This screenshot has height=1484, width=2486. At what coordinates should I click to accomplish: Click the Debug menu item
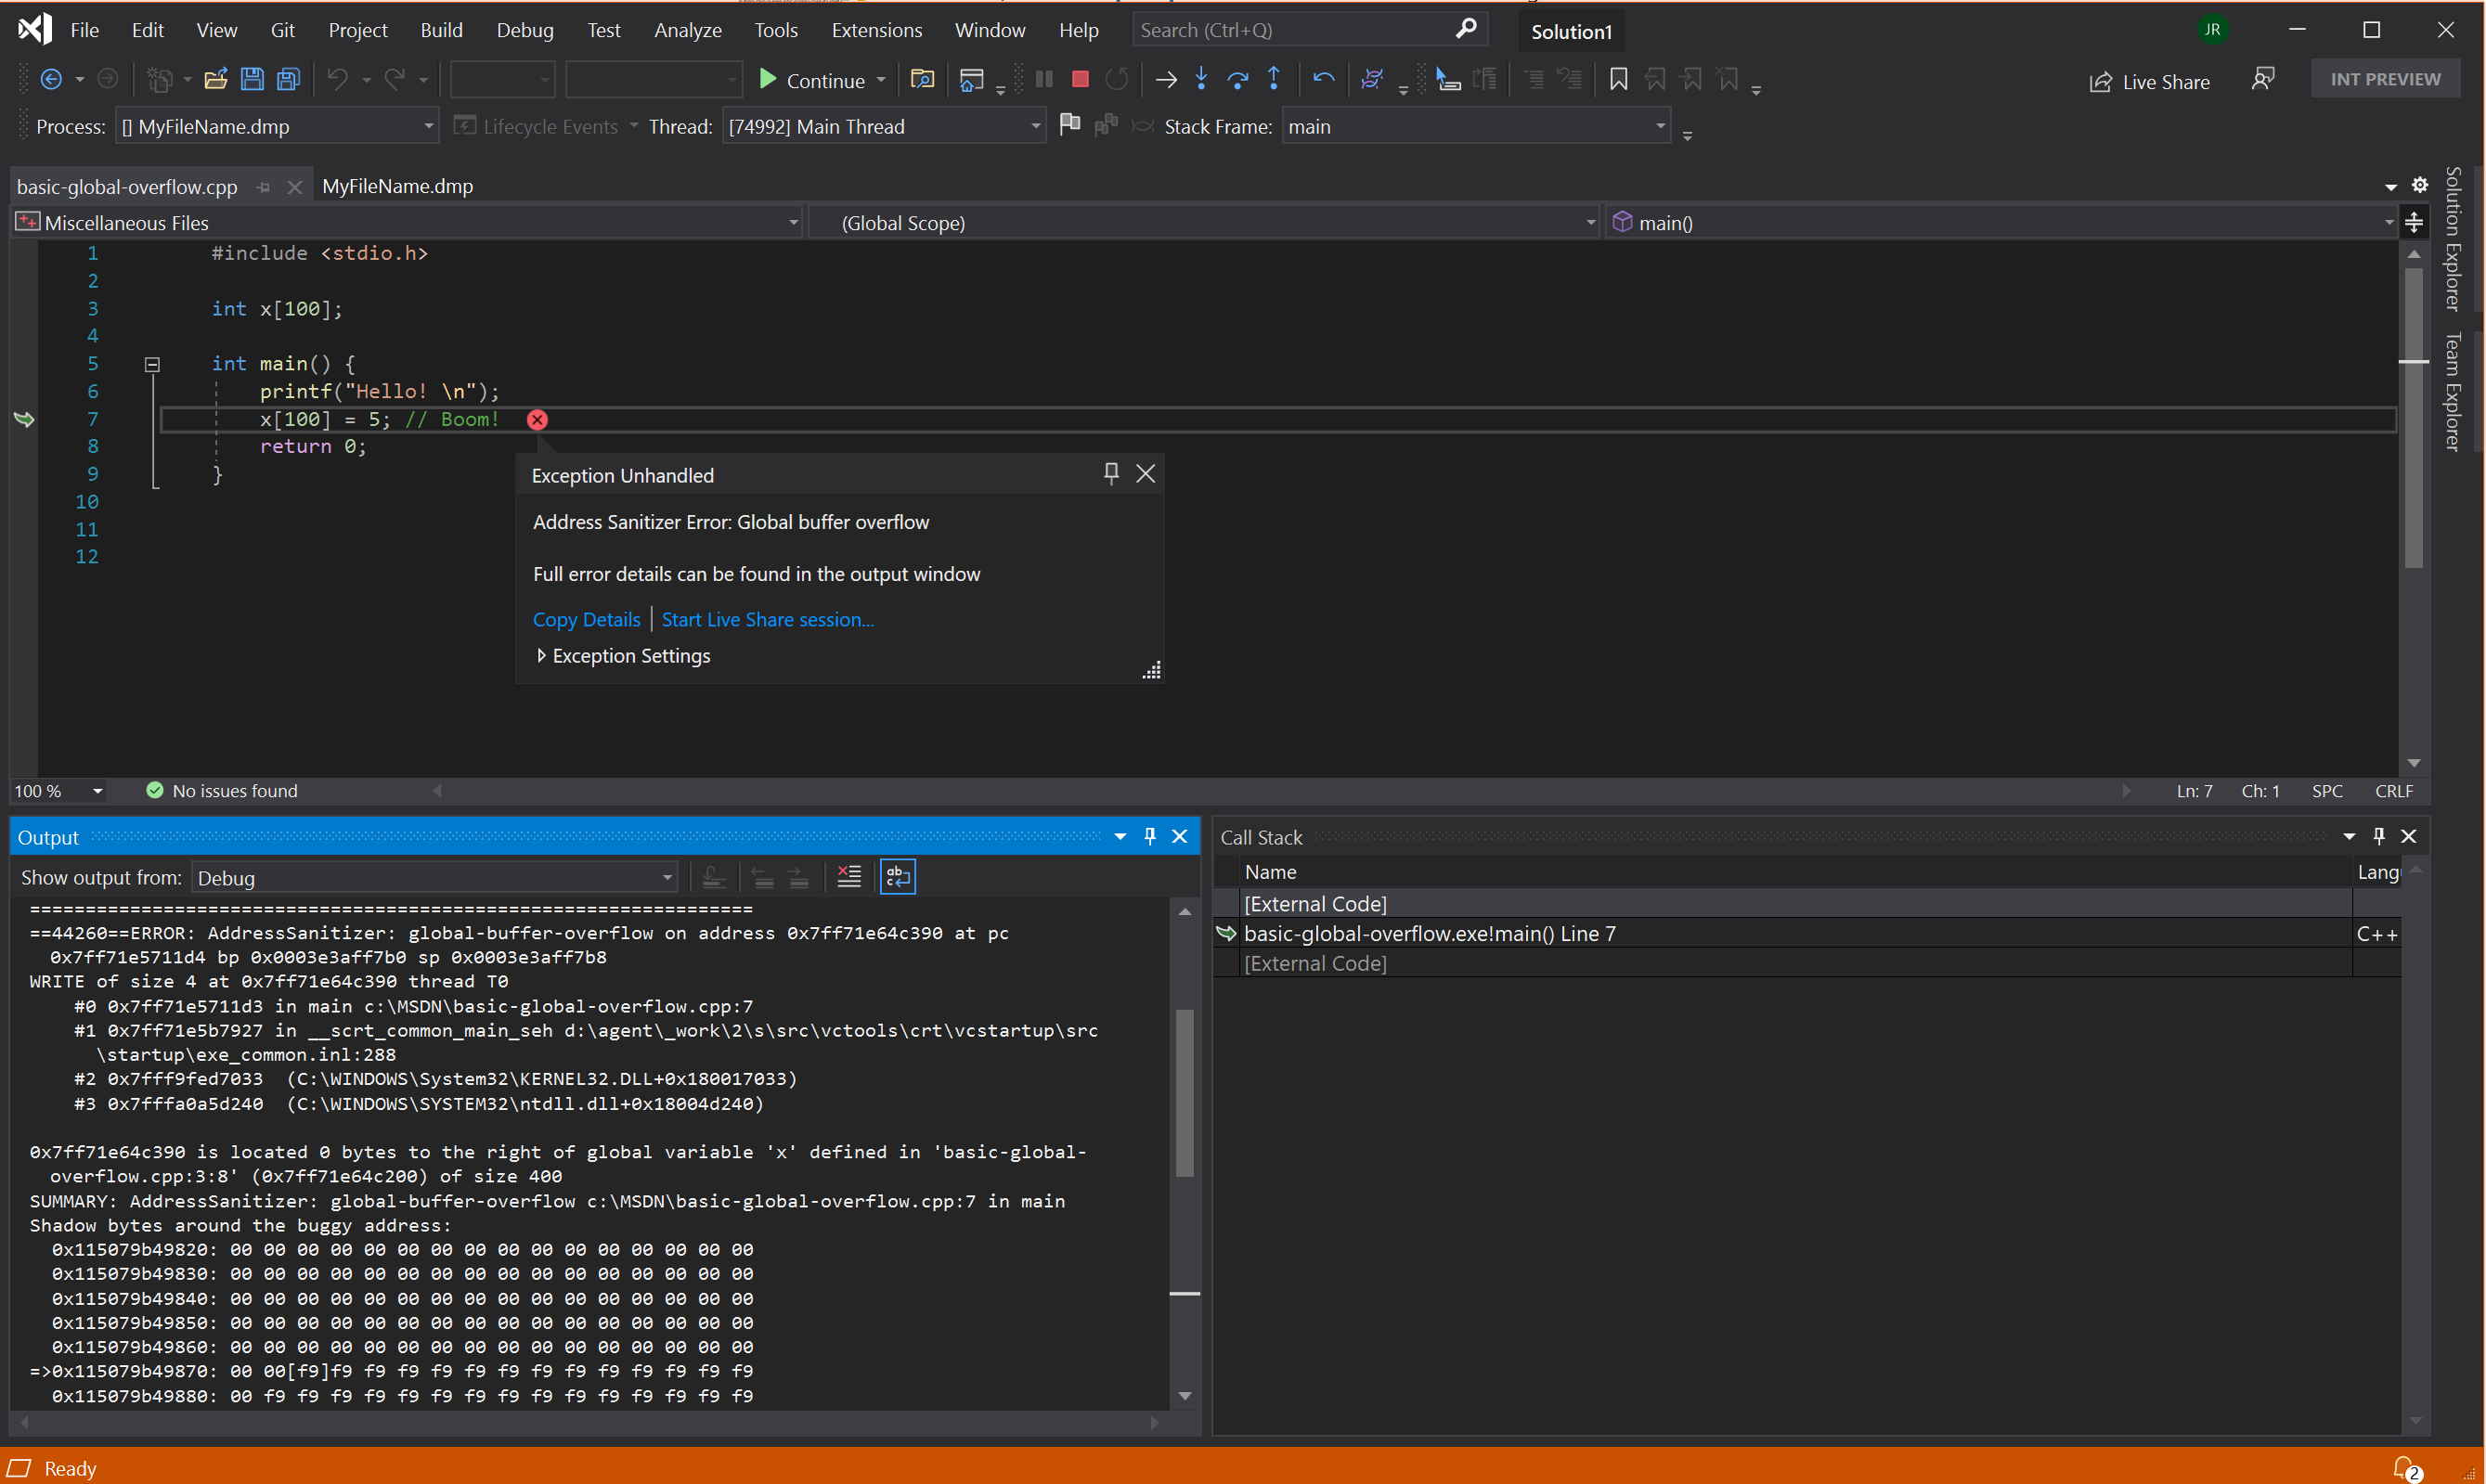tap(524, 28)
